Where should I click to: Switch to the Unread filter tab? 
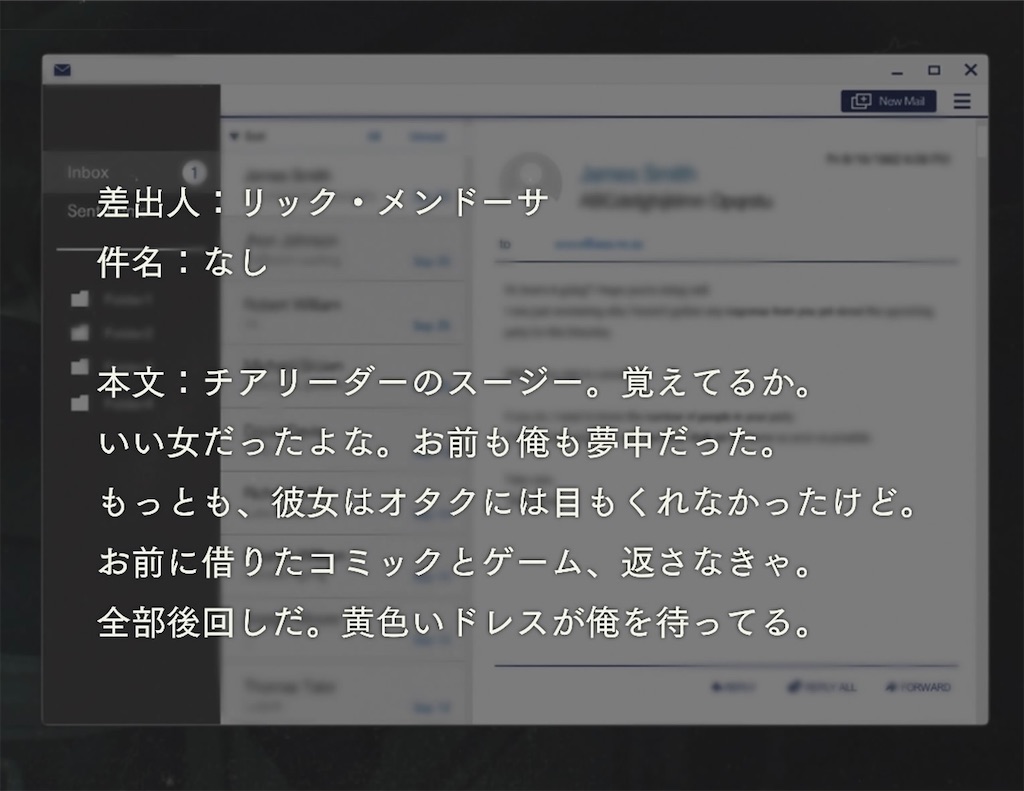tap(427, 137)
